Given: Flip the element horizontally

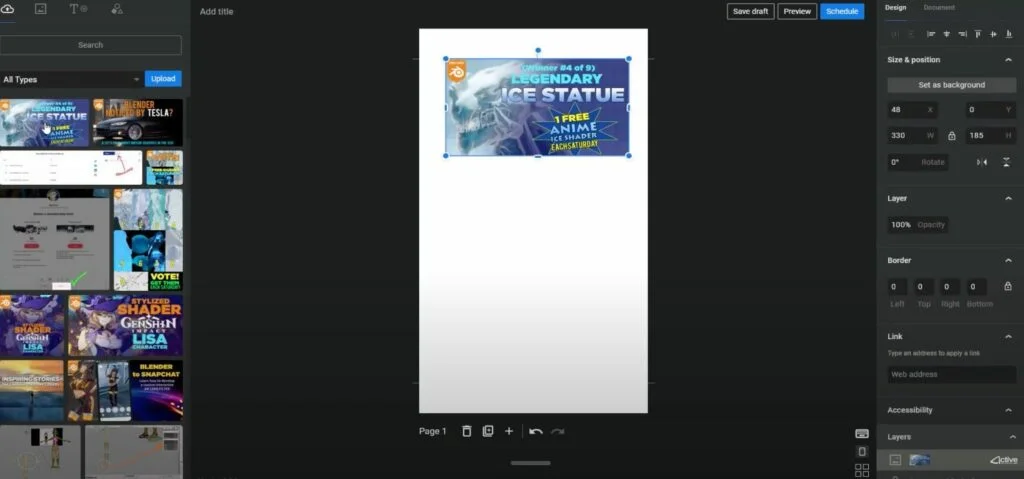Looking at the screenshot, I should pyautogui.click(x=981, y=162).
